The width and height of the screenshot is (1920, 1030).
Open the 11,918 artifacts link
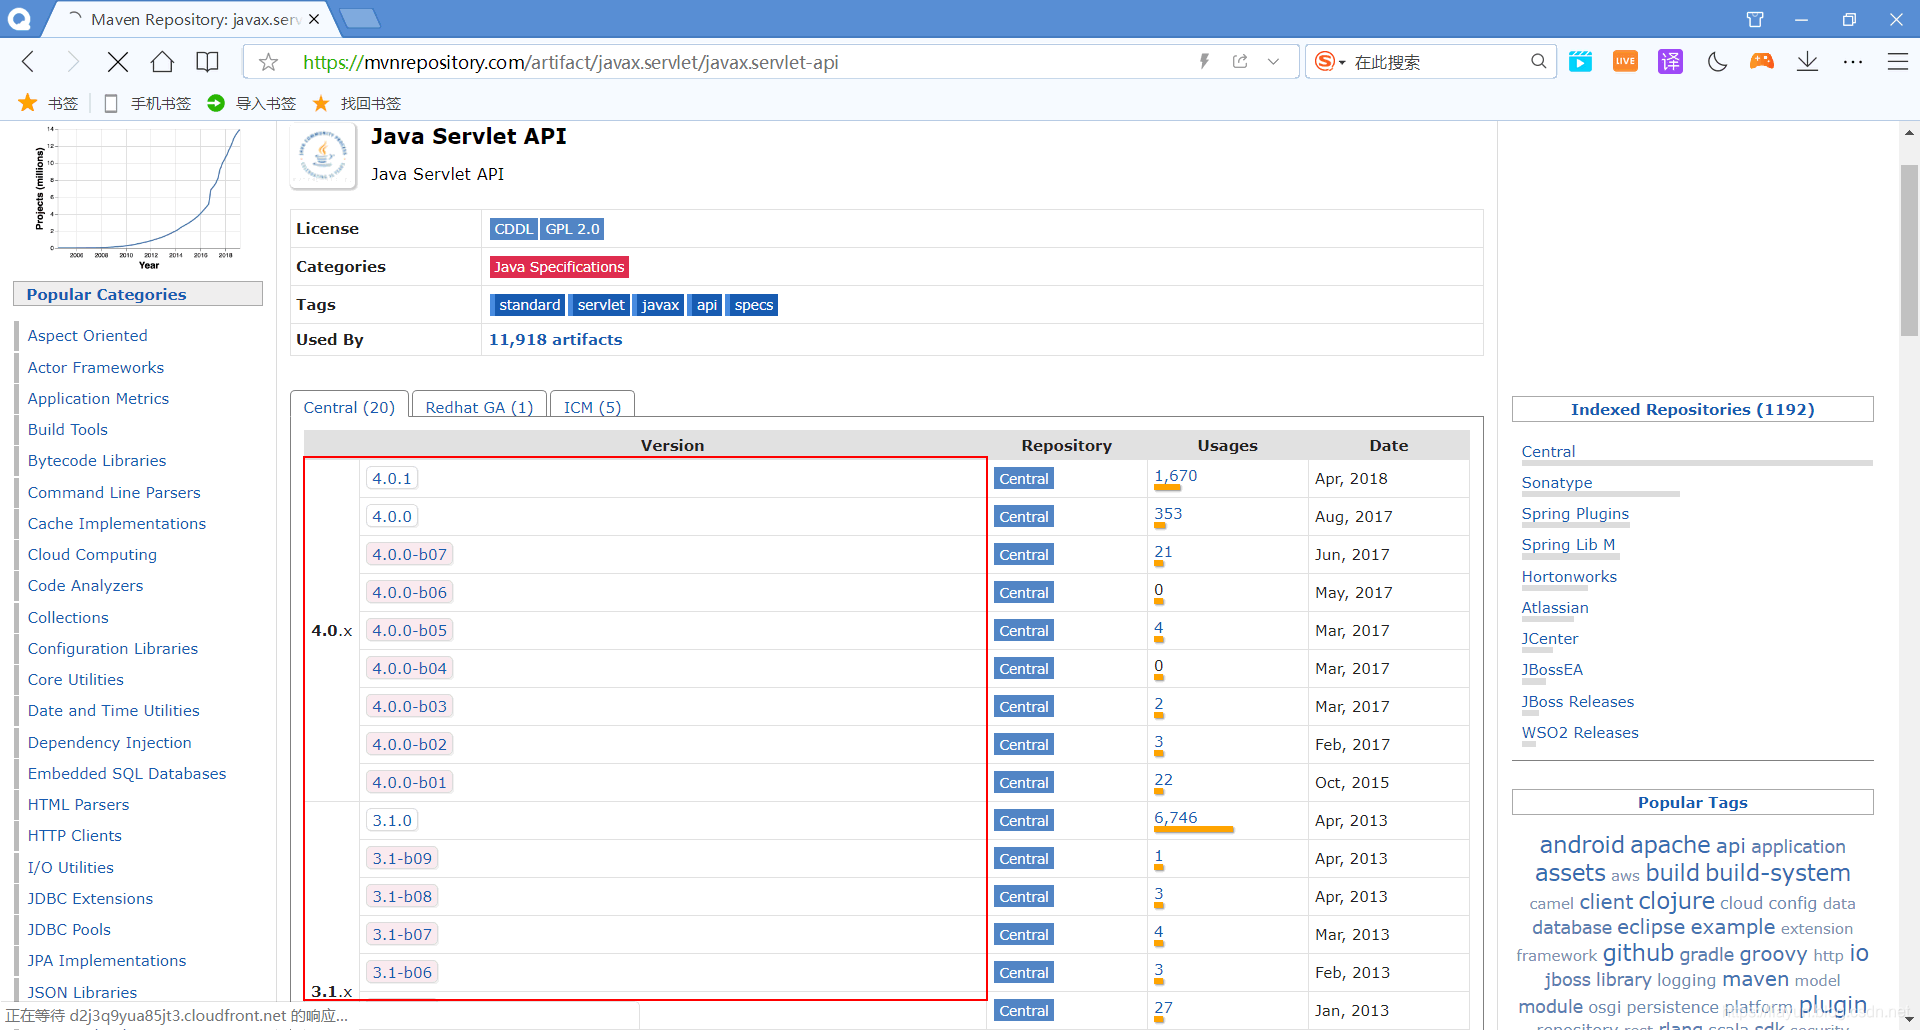(x=555, y=340)
